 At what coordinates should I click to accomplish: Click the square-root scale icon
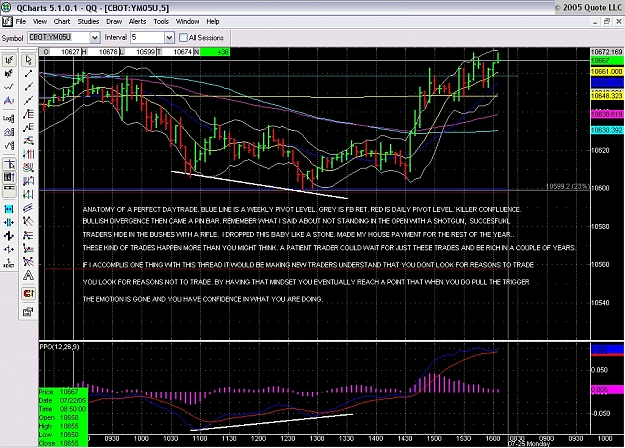[x=9, y=145]
